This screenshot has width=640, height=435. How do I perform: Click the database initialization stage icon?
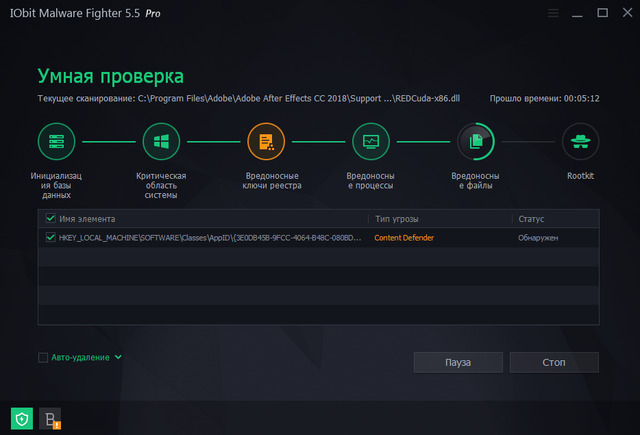57,142
